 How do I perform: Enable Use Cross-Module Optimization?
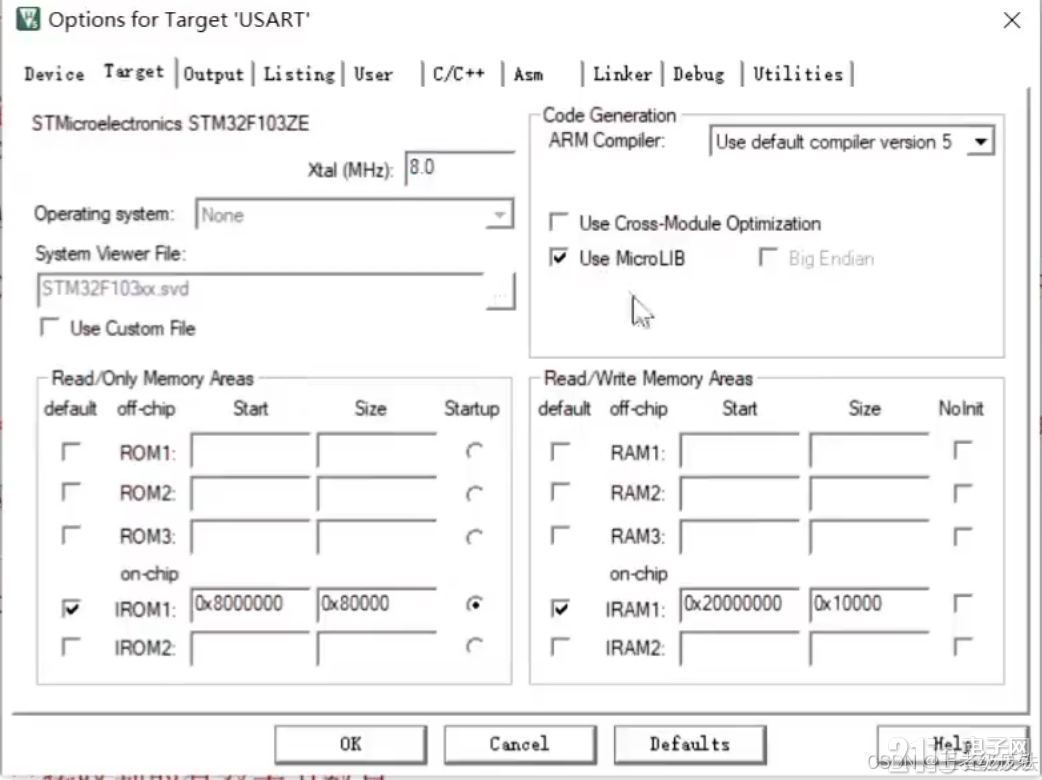point(559,222)
